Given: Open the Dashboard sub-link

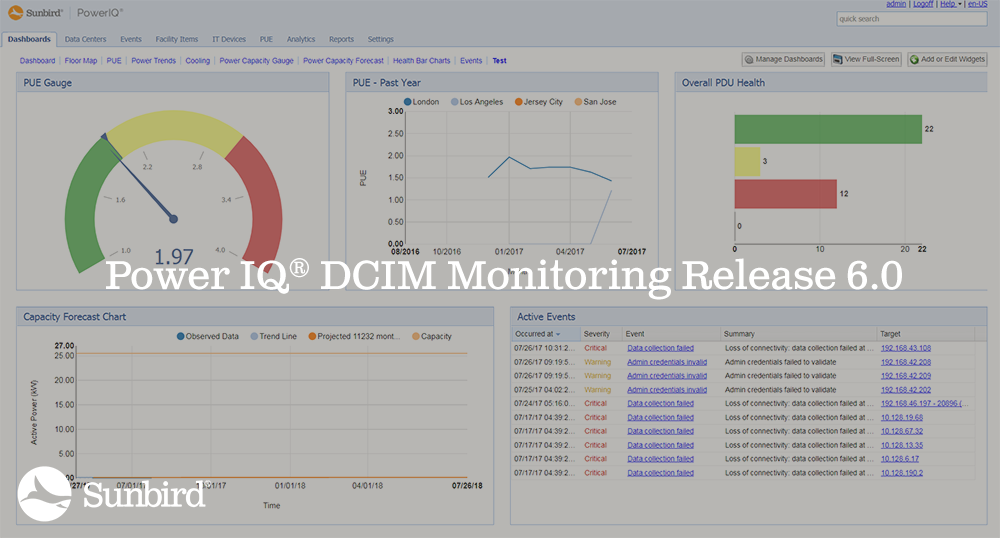Looking at the screenshot, I should (37, 61).
